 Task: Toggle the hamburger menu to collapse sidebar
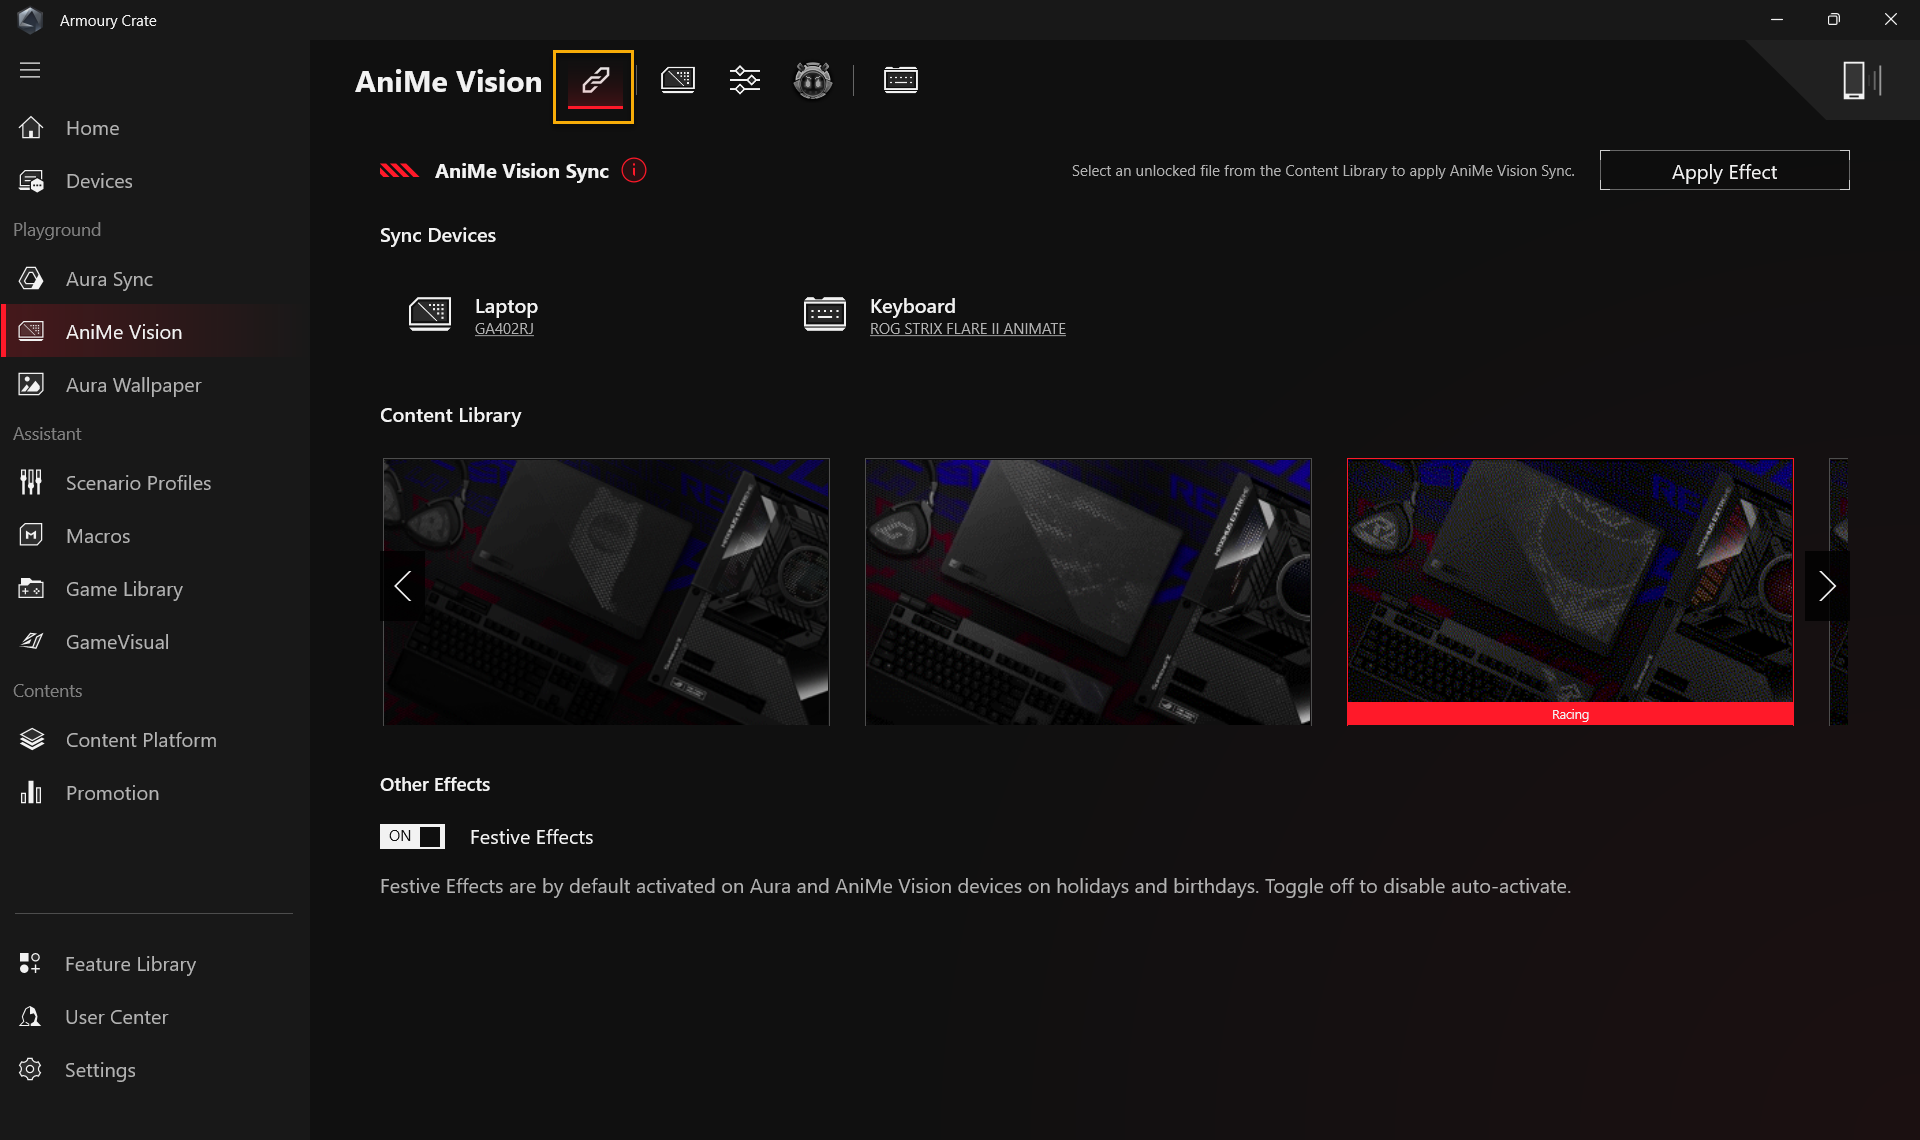click(30, 70)
